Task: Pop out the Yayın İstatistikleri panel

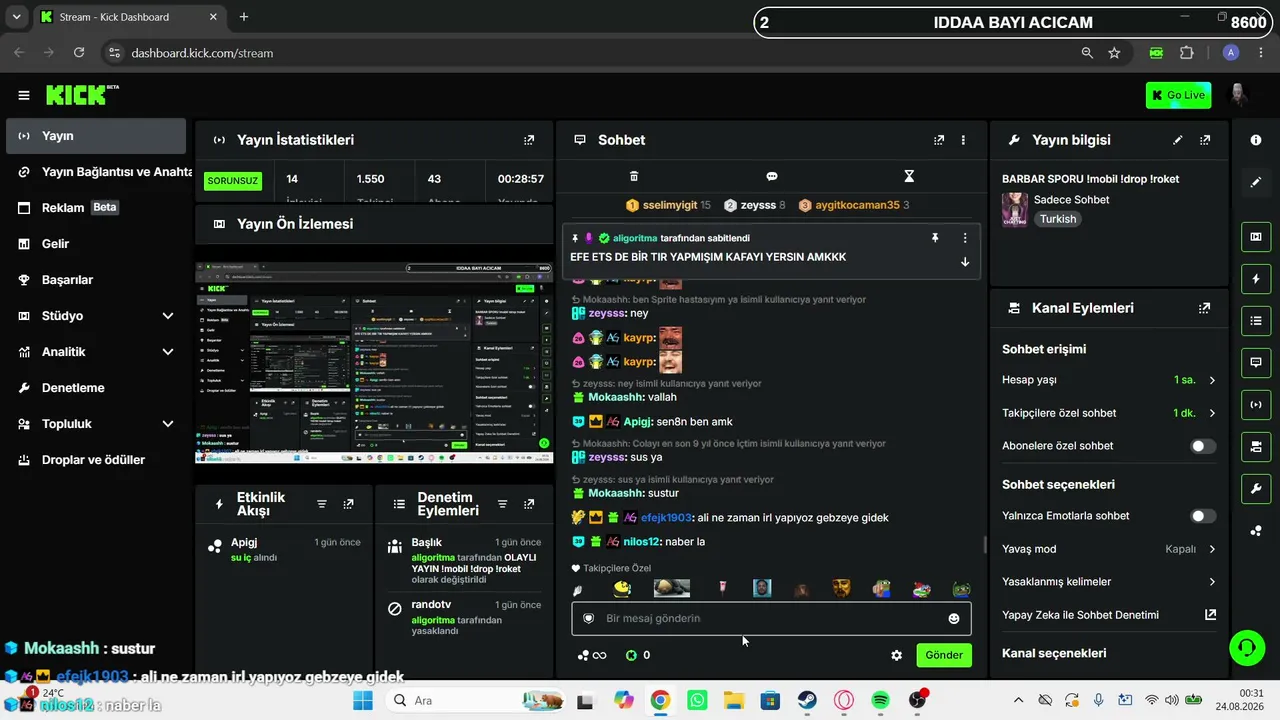Action: 529,140
